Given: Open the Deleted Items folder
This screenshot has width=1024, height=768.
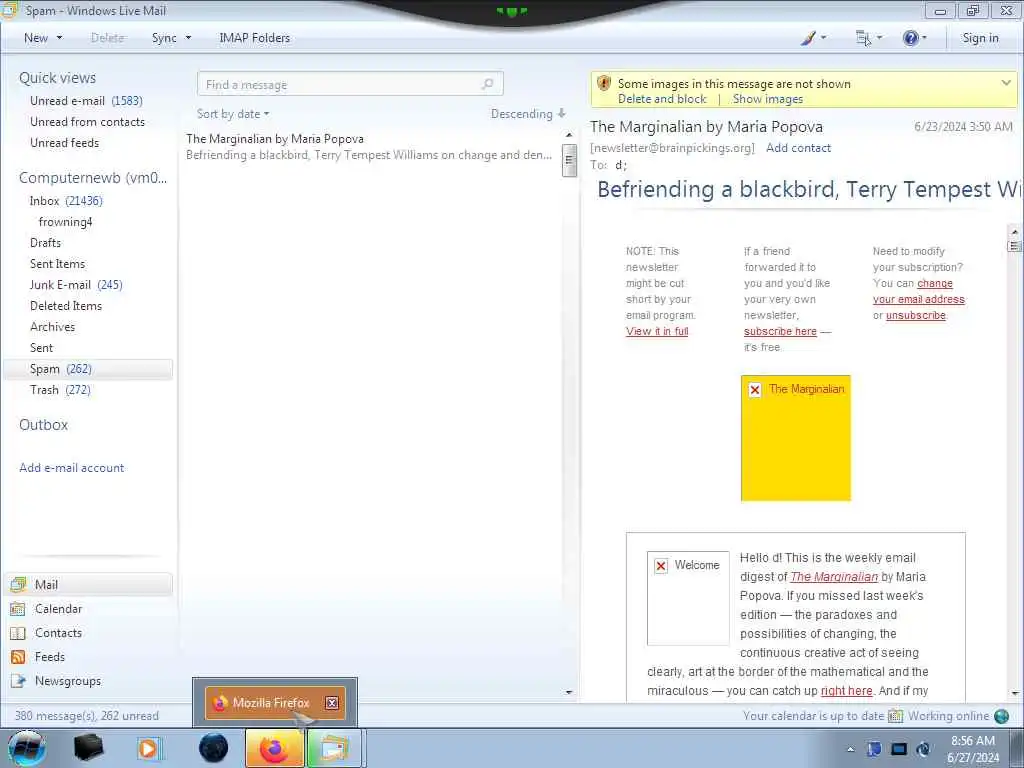Looking at the screenshot, I should 66,306.
